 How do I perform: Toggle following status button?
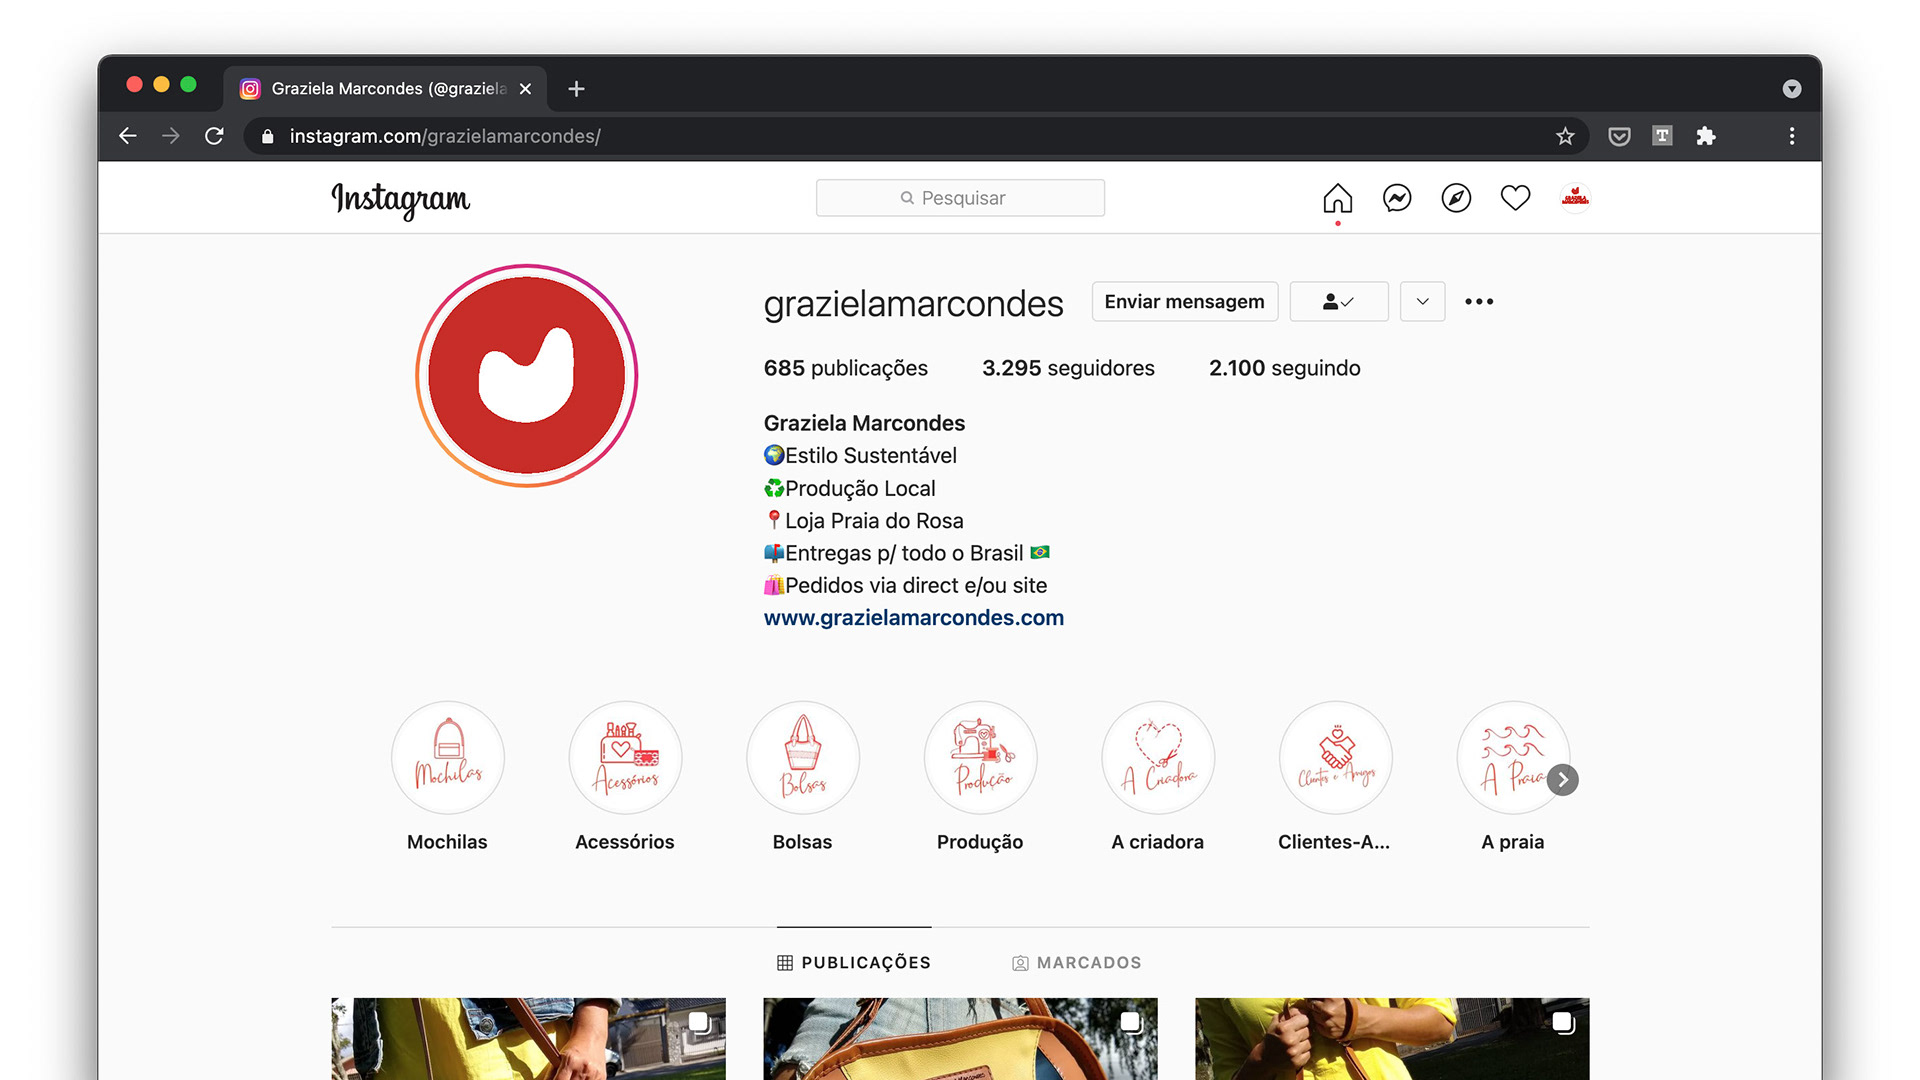[1338, 302]
